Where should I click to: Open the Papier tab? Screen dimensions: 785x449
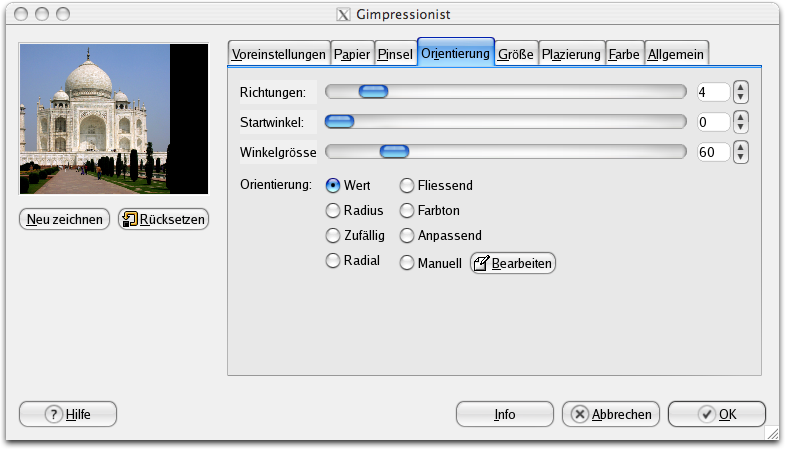[x=352, y=54]
